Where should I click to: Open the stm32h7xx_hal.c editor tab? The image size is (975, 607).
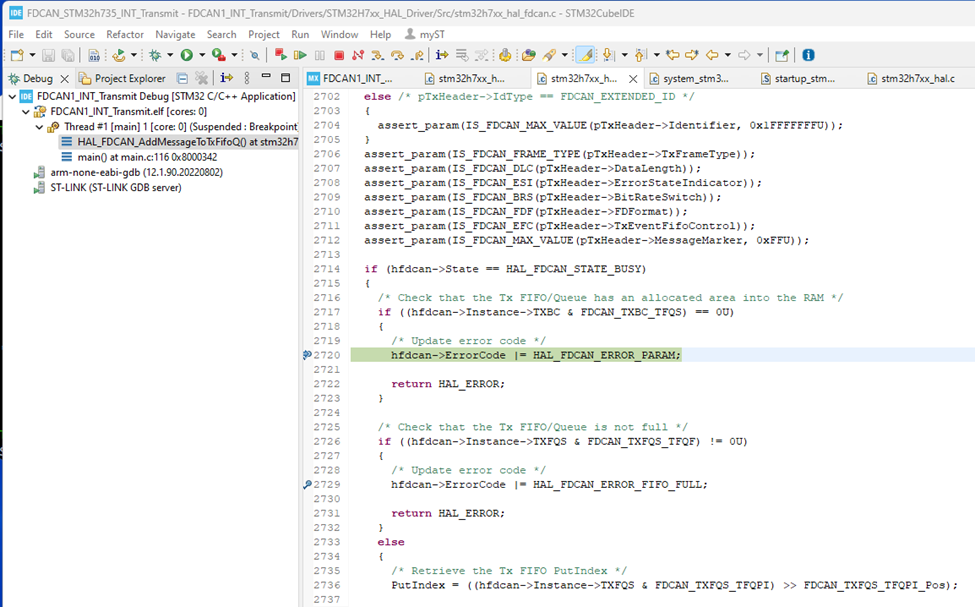pos(917,78)
